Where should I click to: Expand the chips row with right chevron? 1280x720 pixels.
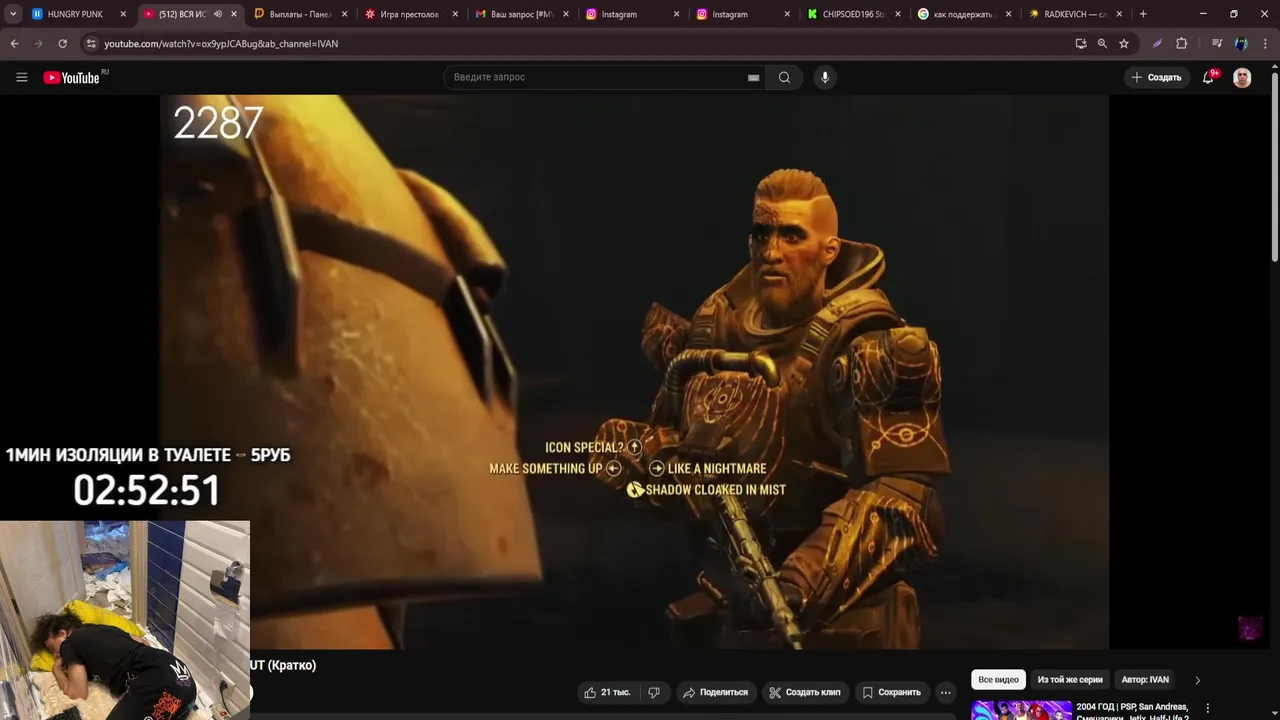point(1197,680)
